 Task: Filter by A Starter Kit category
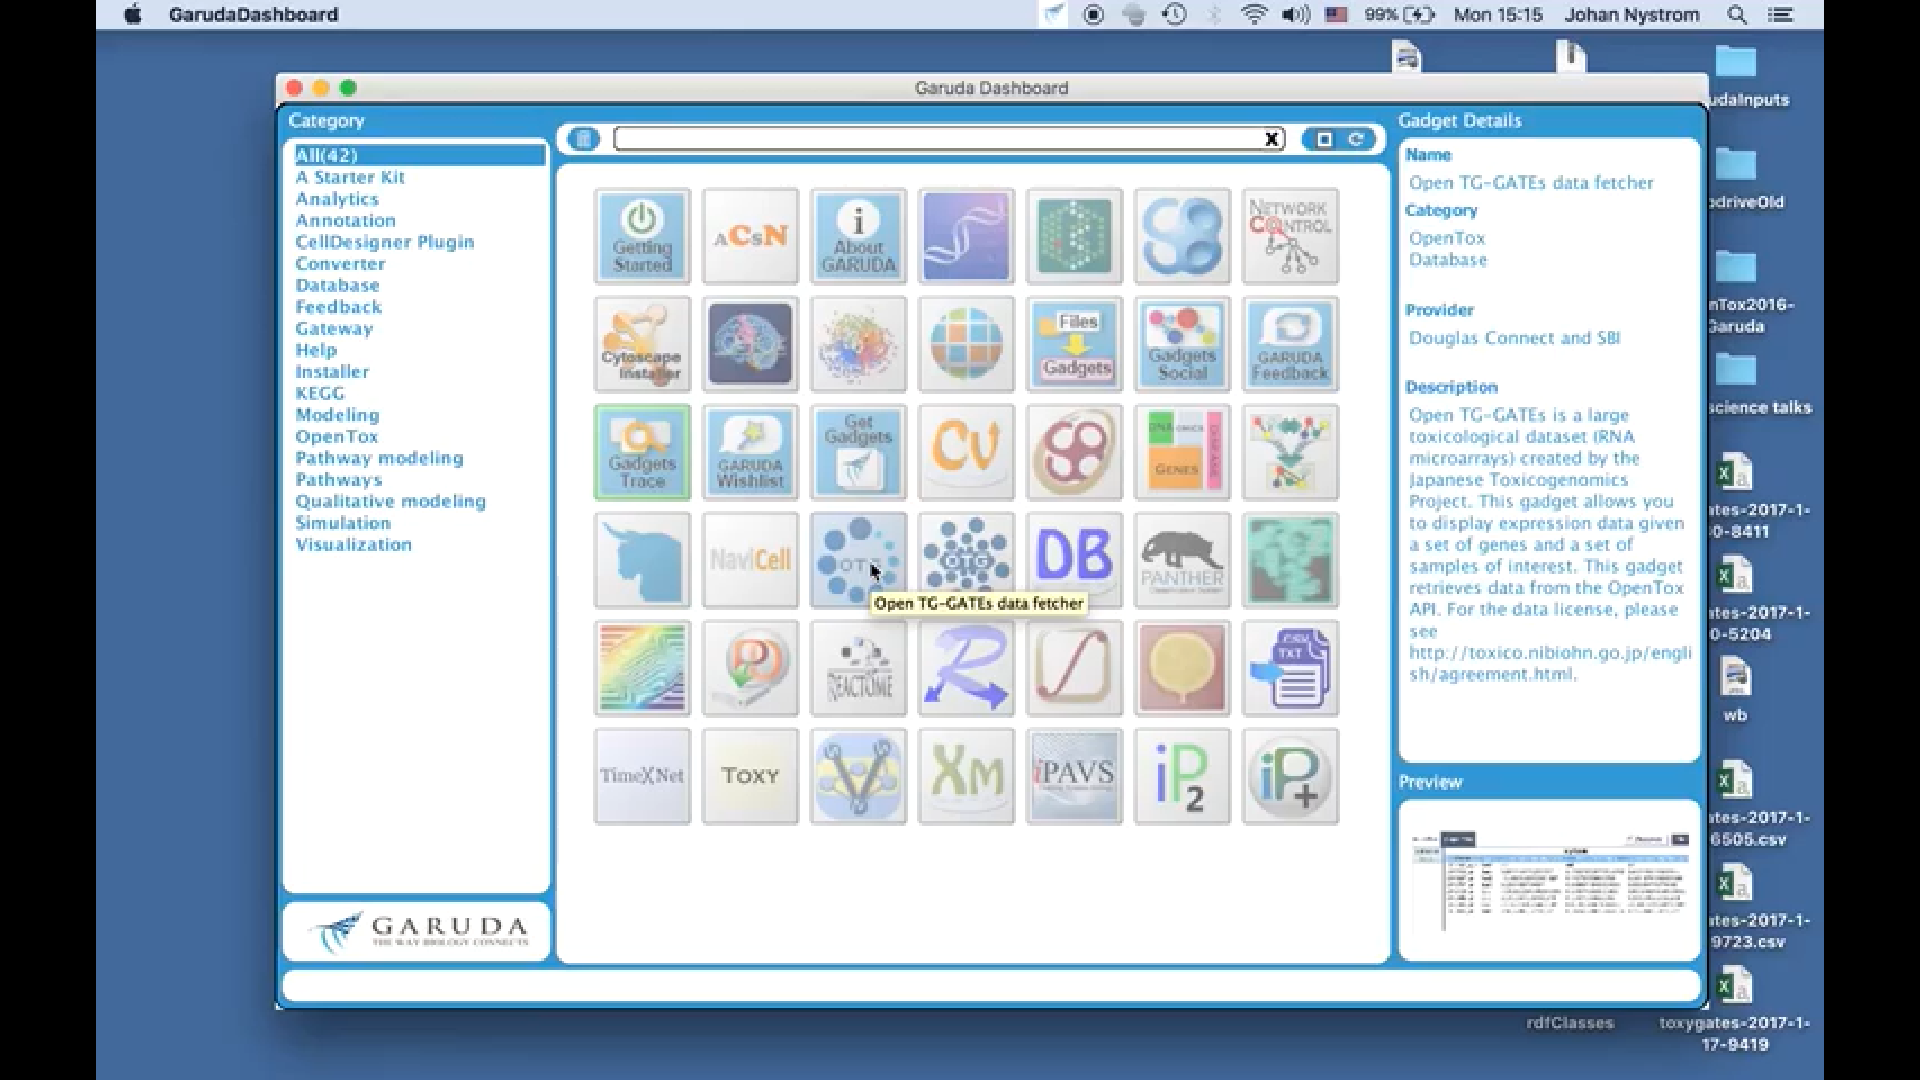point(350,177)
